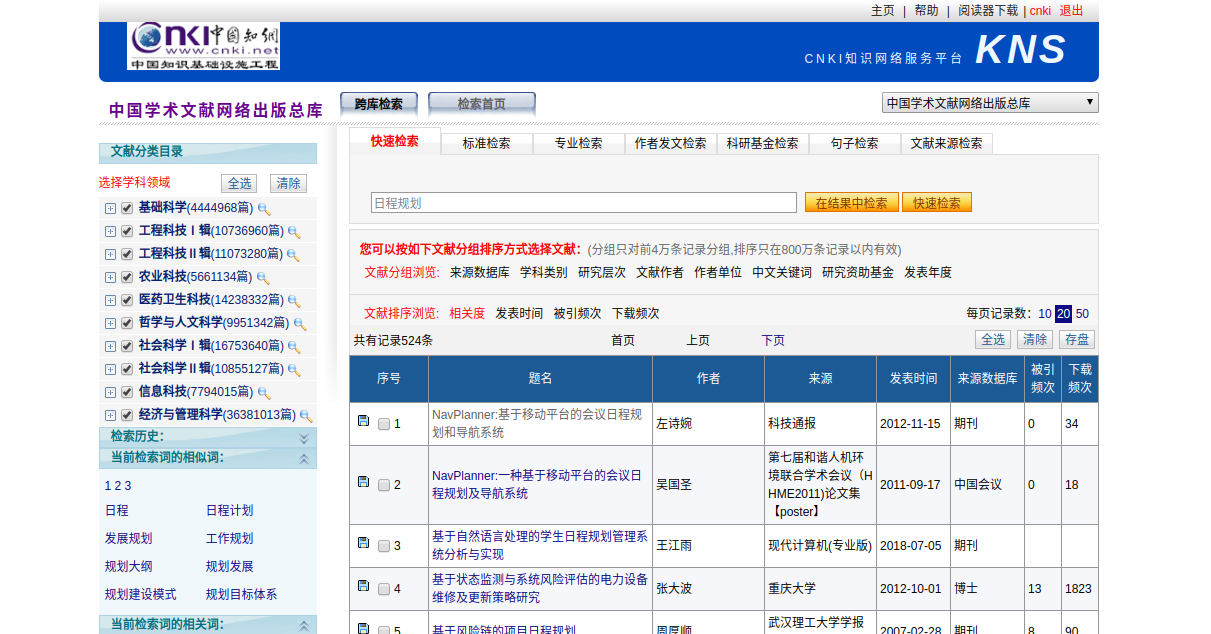Click the magnifier icon beside 基础科学
This screenshot has width=1211, height=634.
(x=264, y=209)
